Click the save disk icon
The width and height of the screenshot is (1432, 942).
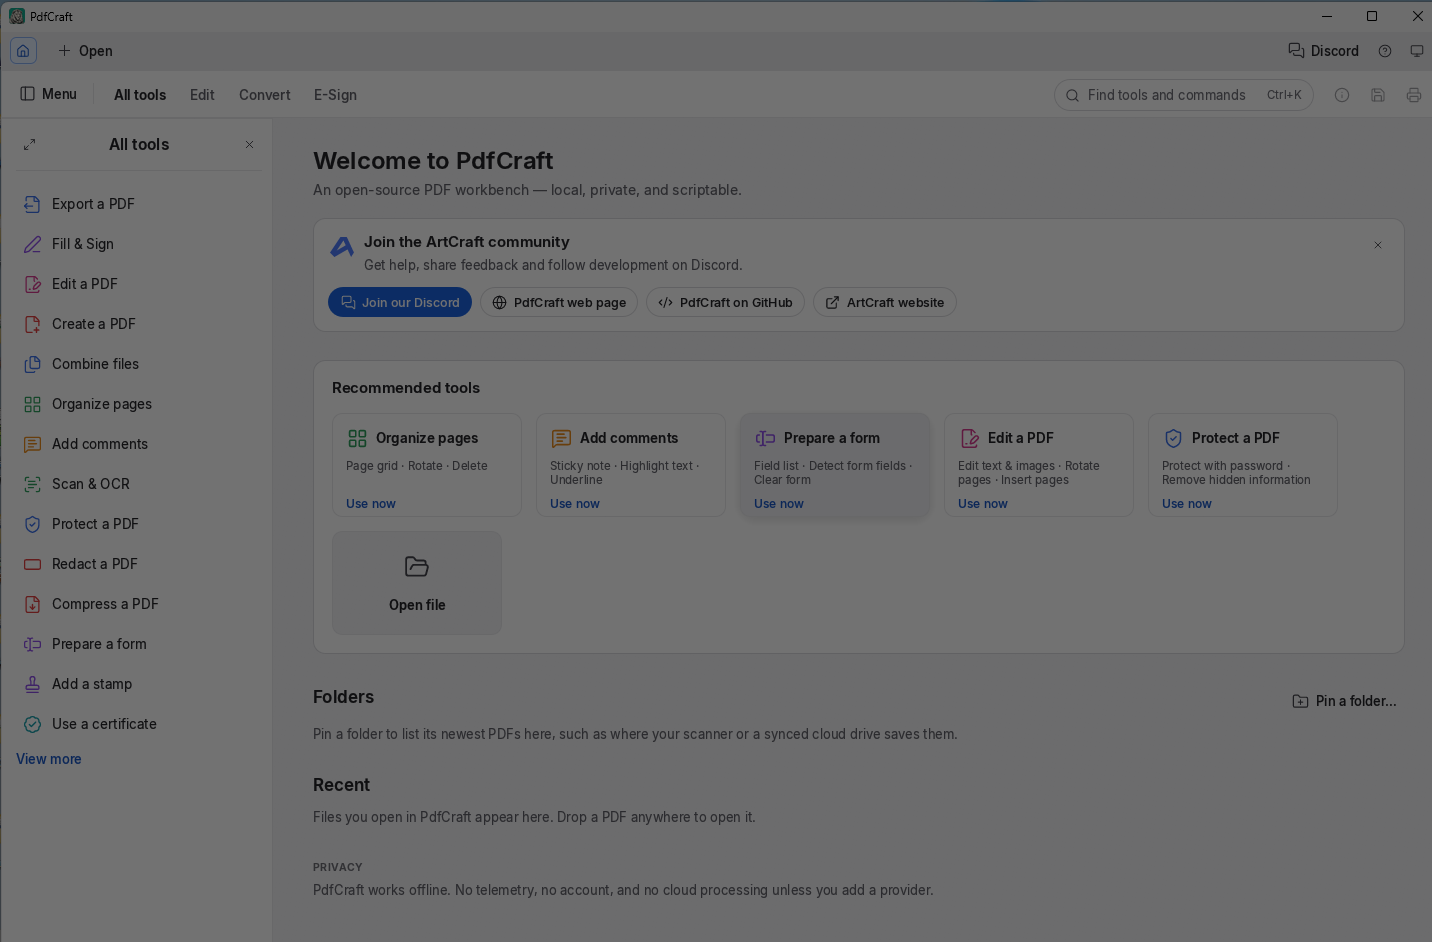point(1378,95)
